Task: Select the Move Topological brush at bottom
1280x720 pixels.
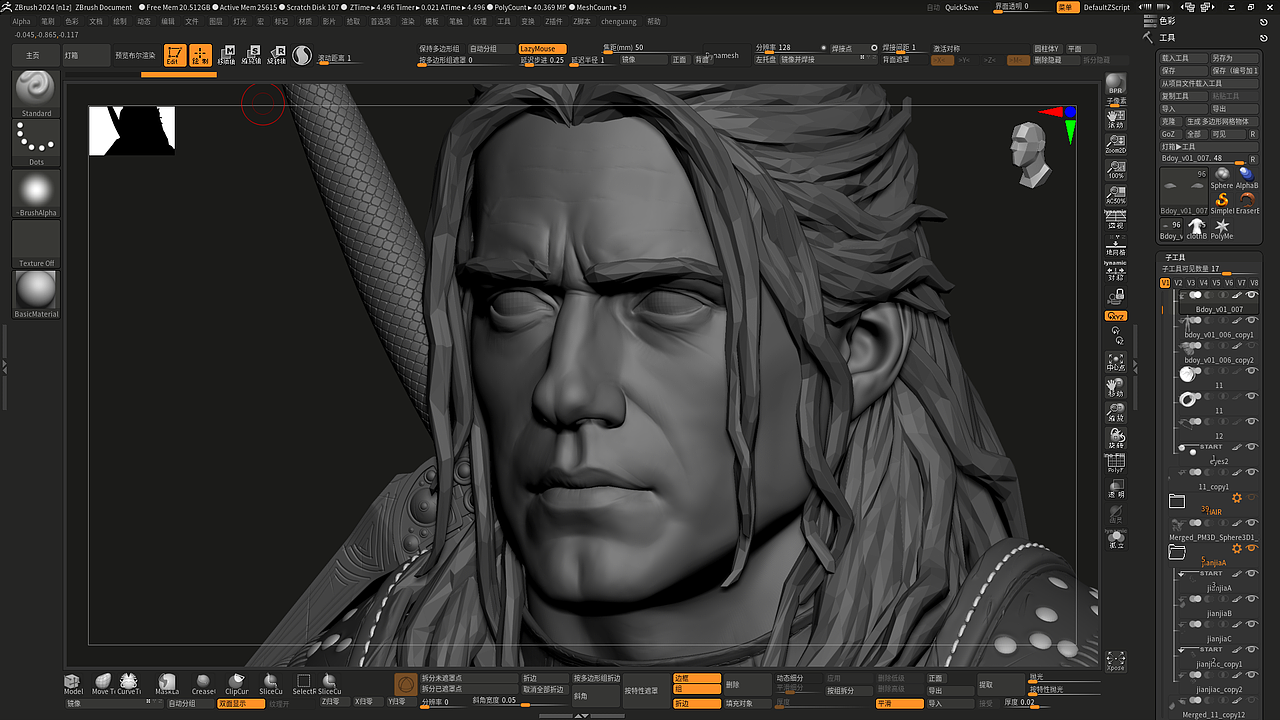Action: [103, 684]
